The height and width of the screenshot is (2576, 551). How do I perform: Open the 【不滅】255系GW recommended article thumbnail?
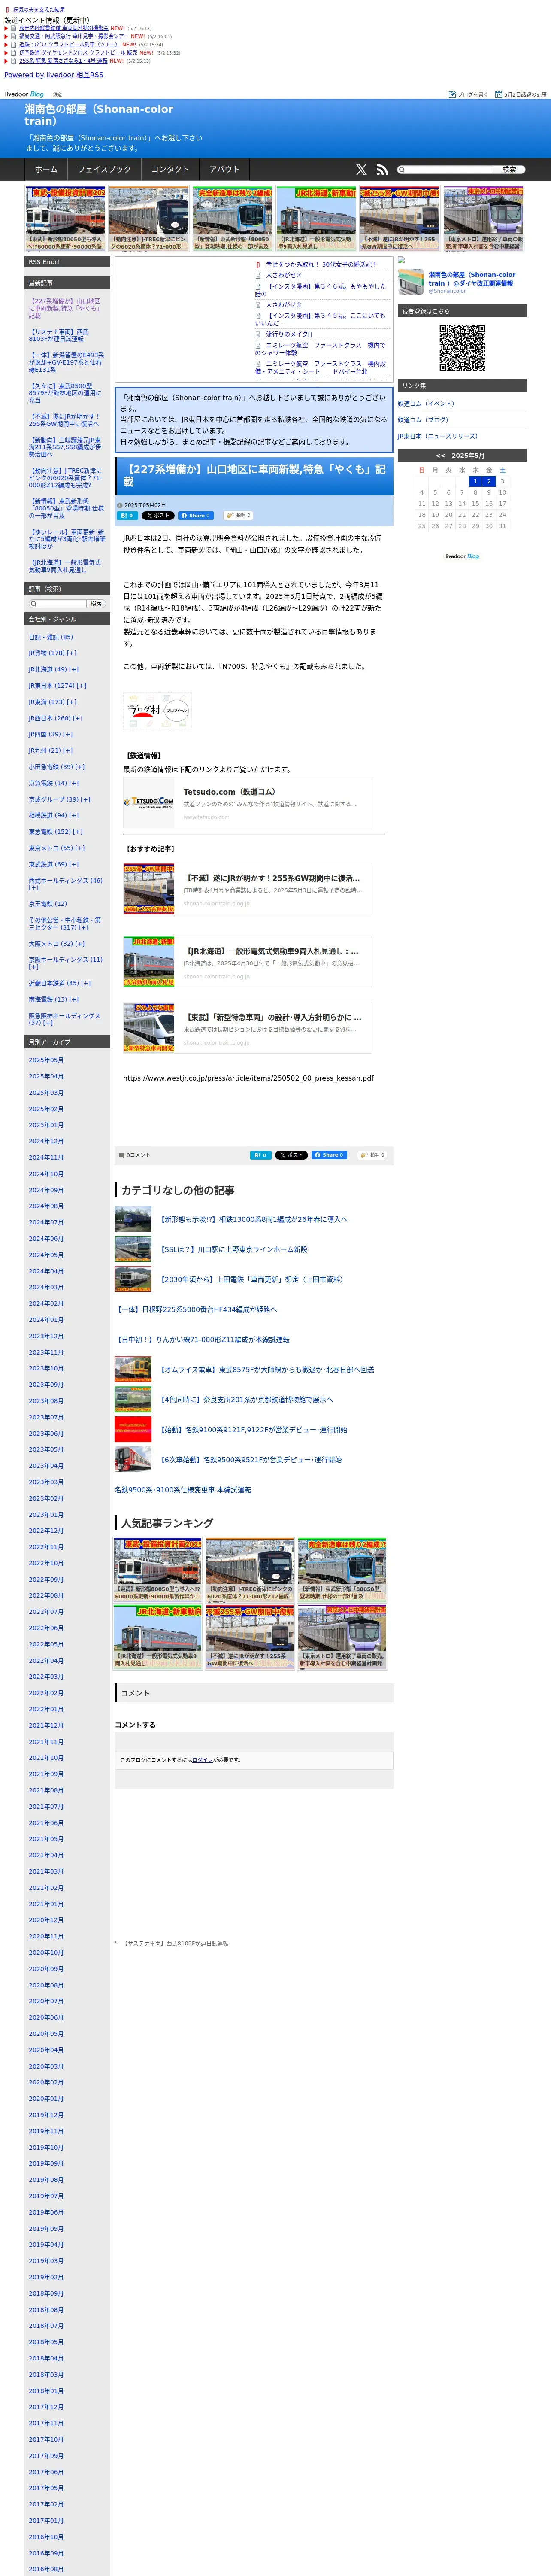tap(149, 889)
